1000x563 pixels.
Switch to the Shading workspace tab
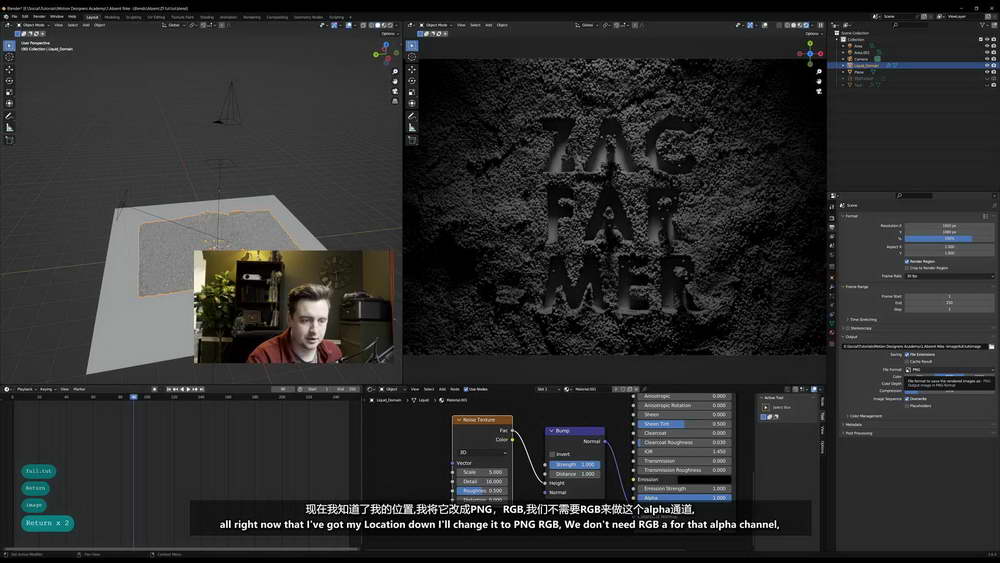pos(207,17)
